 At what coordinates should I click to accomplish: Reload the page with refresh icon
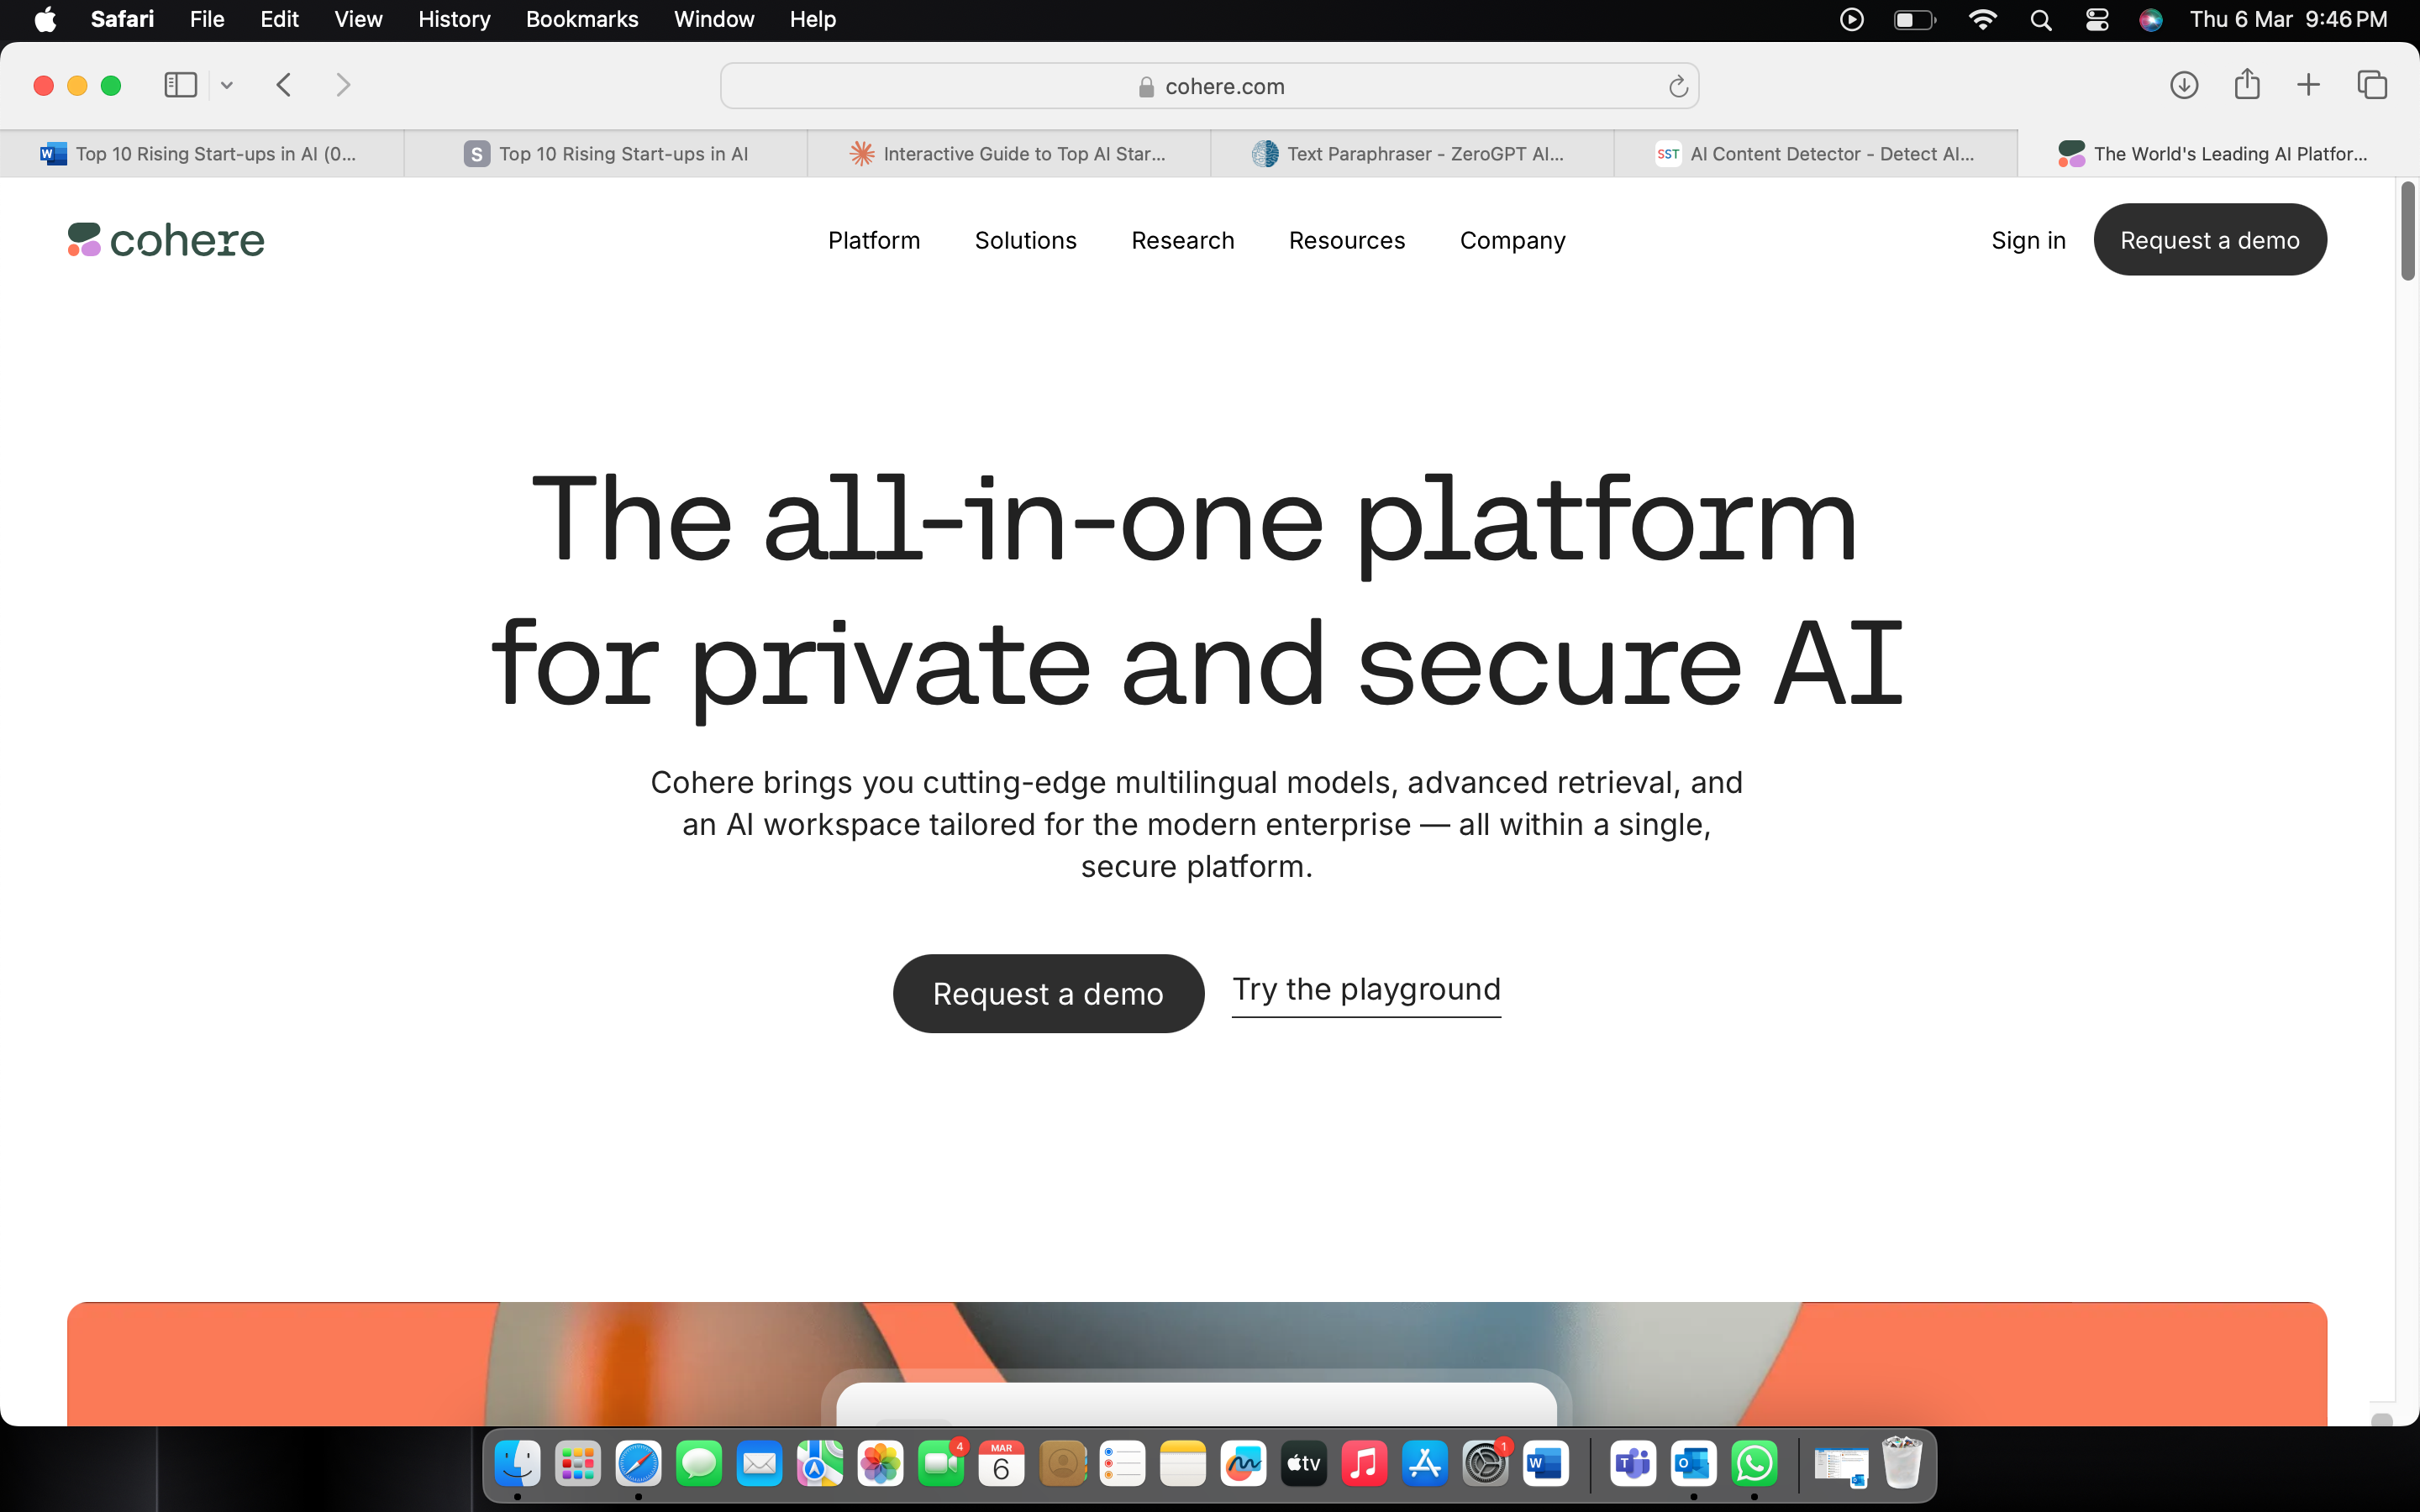click(x=1678, y=87)
